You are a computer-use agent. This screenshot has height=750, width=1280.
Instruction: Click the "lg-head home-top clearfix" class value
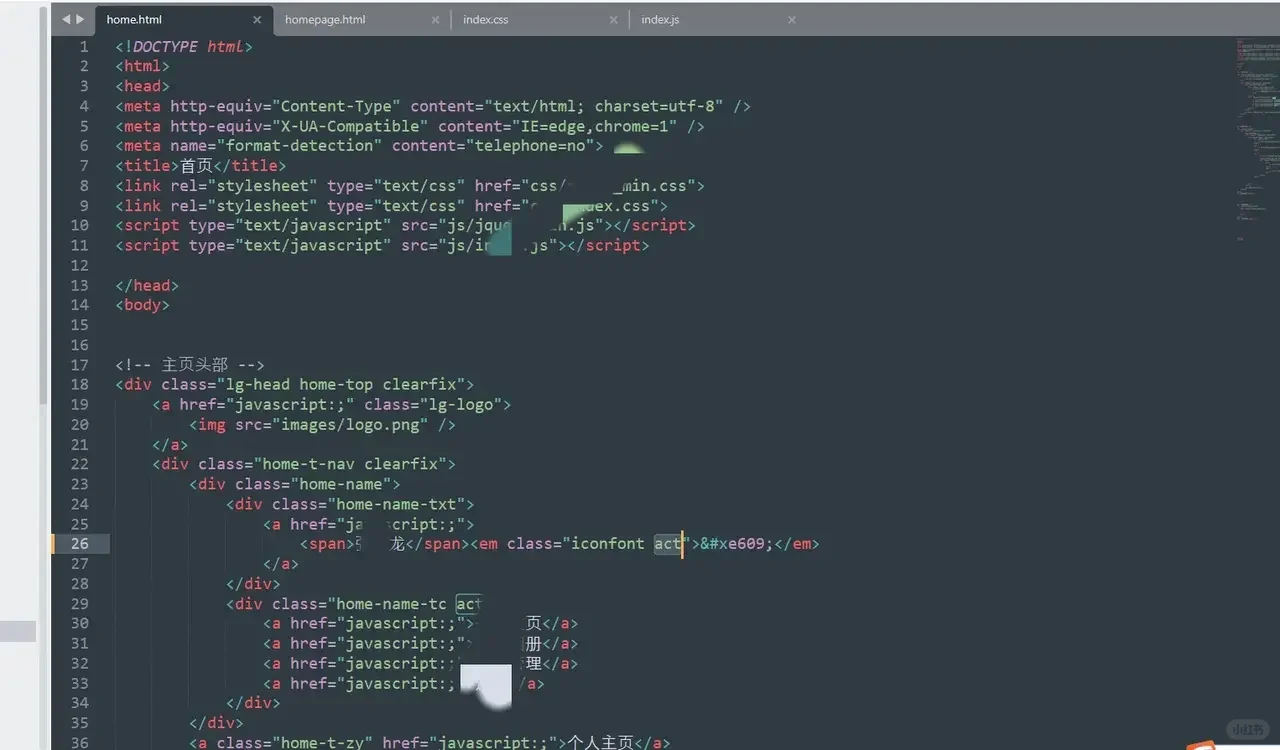(x=341, y=385)
